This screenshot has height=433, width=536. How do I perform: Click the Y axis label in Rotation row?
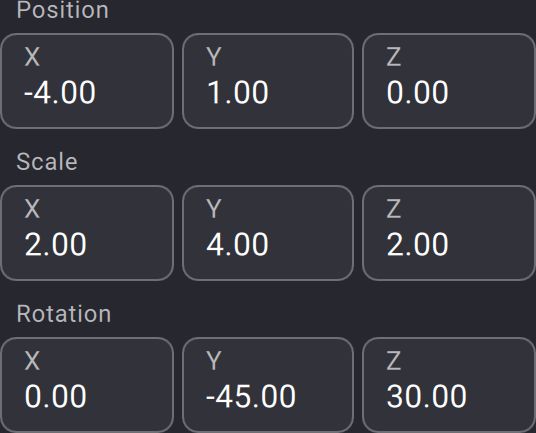[214, 360]
